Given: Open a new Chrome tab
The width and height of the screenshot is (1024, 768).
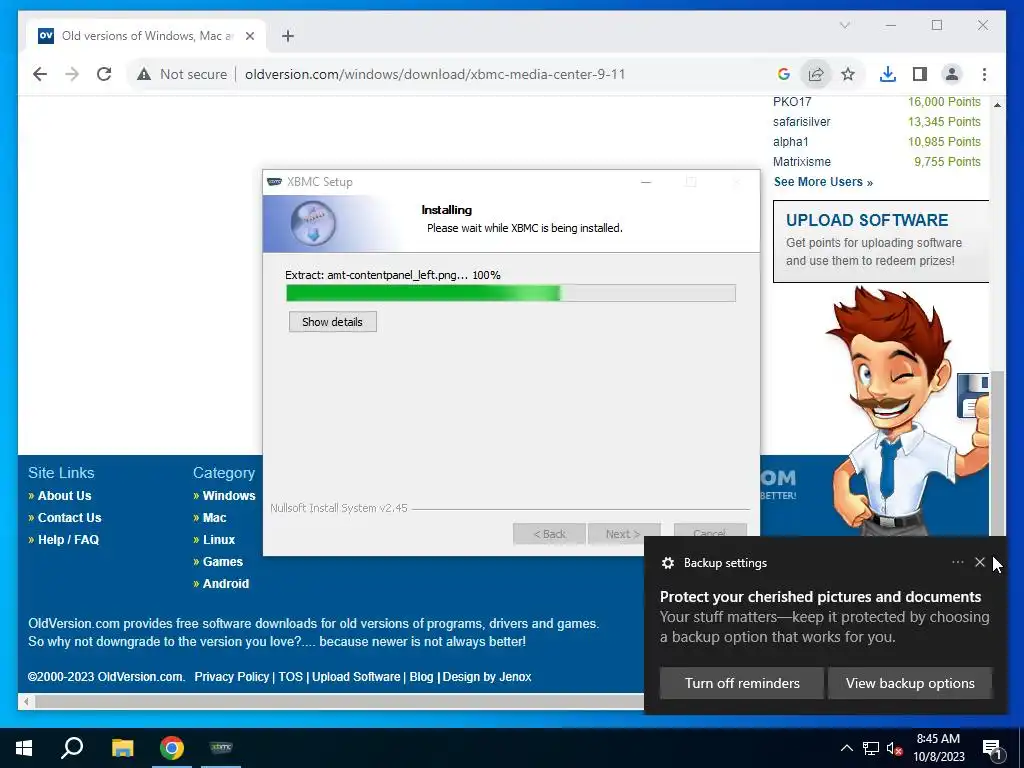Looking at the screenshot, I should tap(288, 36).
